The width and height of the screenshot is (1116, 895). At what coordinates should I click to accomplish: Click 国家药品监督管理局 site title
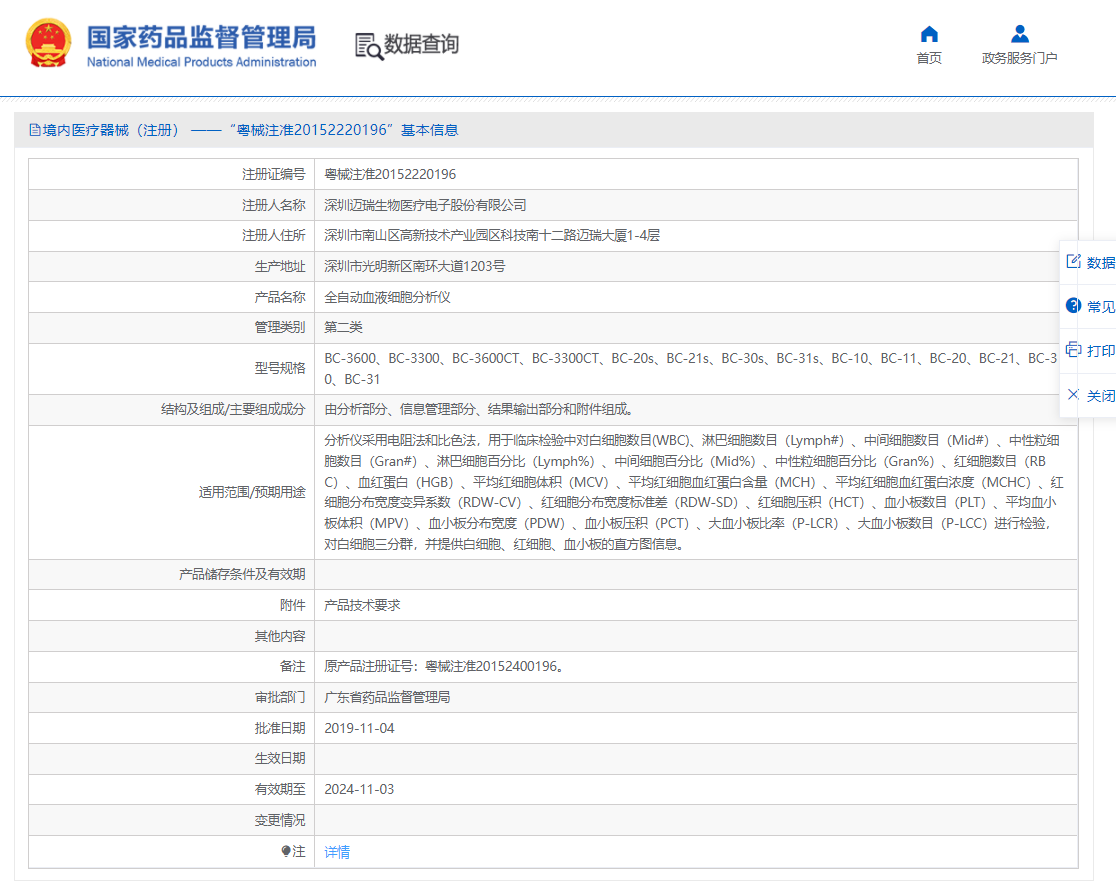click(x=201, y=37)
